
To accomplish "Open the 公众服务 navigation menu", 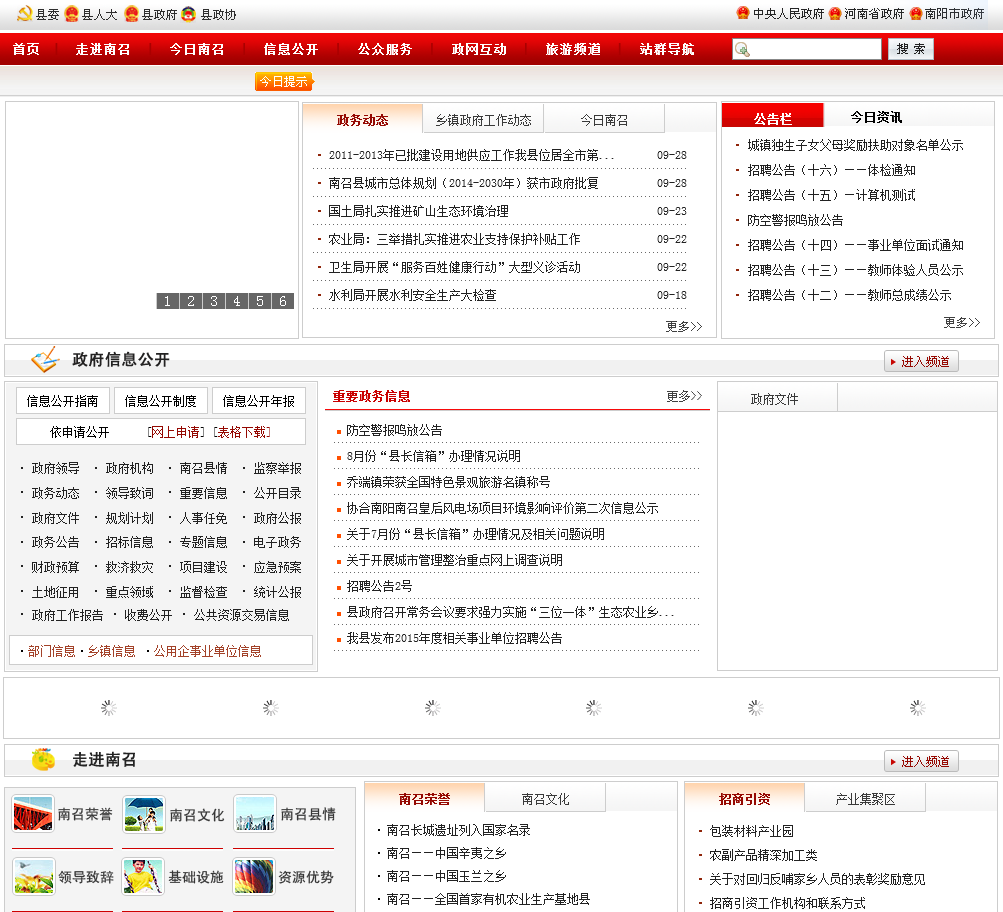I will pos(385,49).
